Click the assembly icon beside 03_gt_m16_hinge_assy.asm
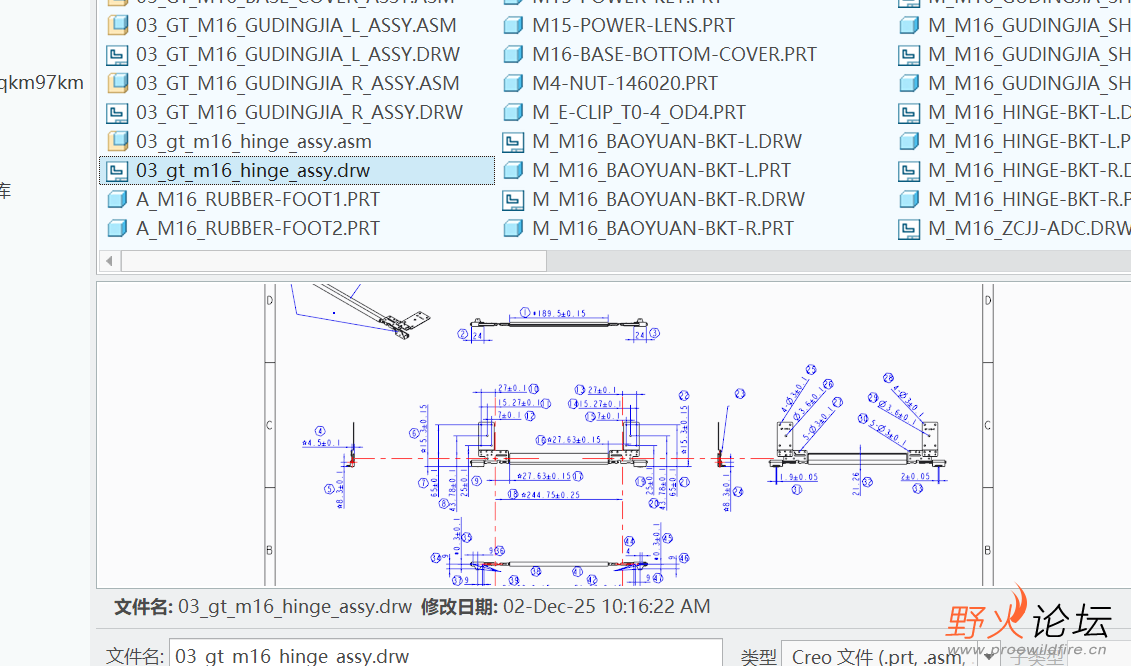1131x666 pixels. pyautogui.click(x=117, y=141)
